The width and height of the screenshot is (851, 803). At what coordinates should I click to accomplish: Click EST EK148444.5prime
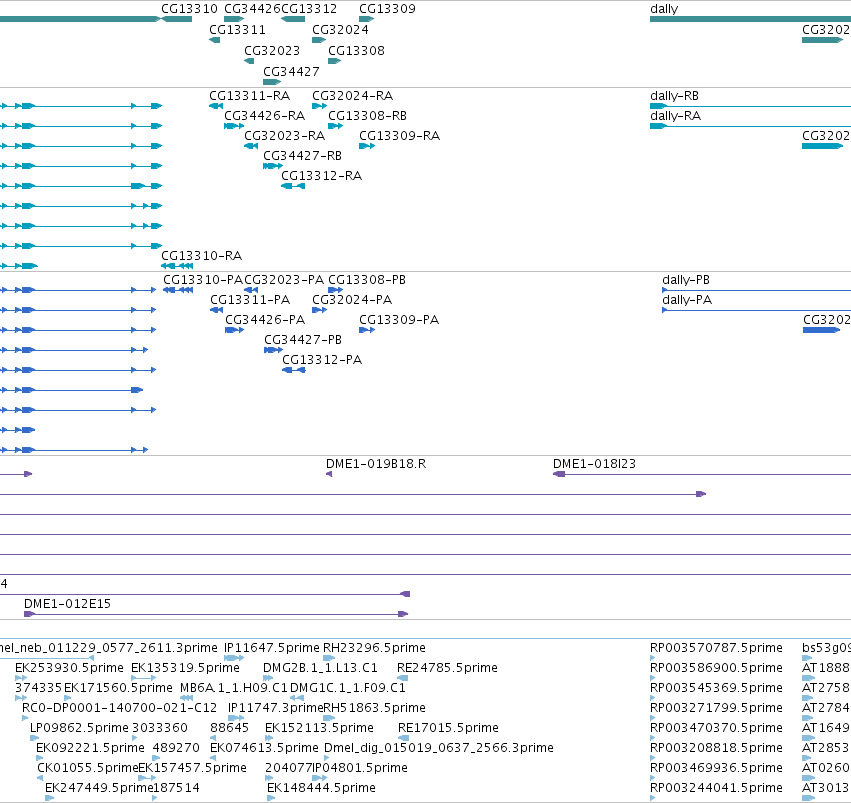(321, 788)
